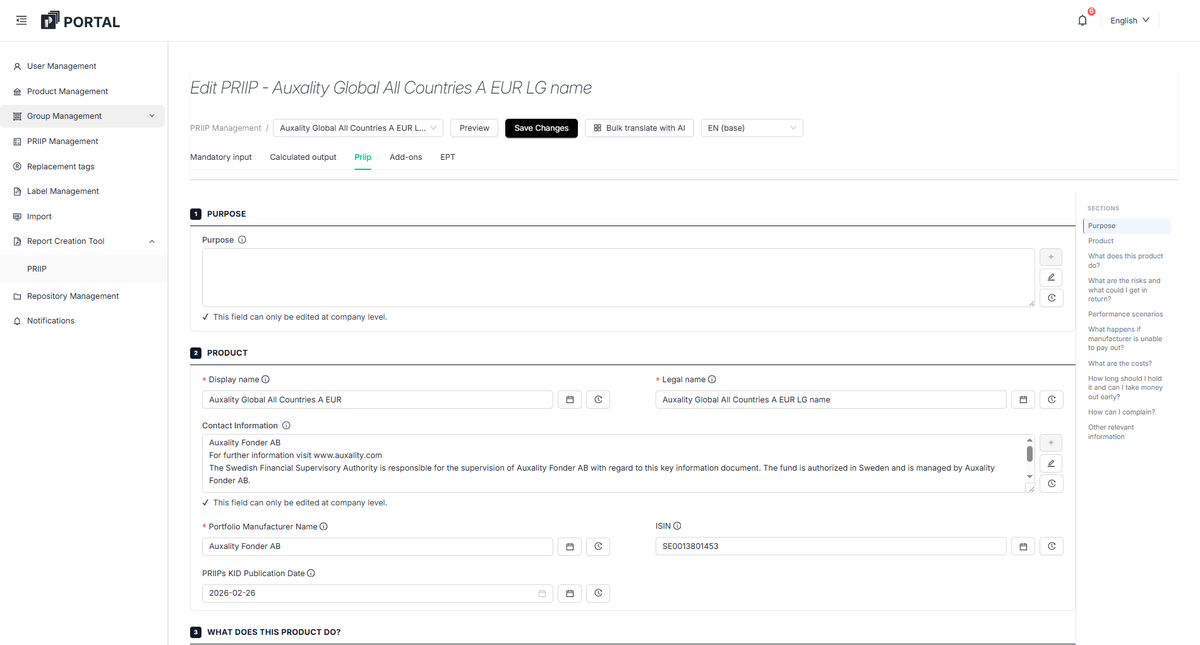1200x645 pixels.
Task: Open the Auxality Global All Countries product dropdown
Action: [x=358, y=128]
